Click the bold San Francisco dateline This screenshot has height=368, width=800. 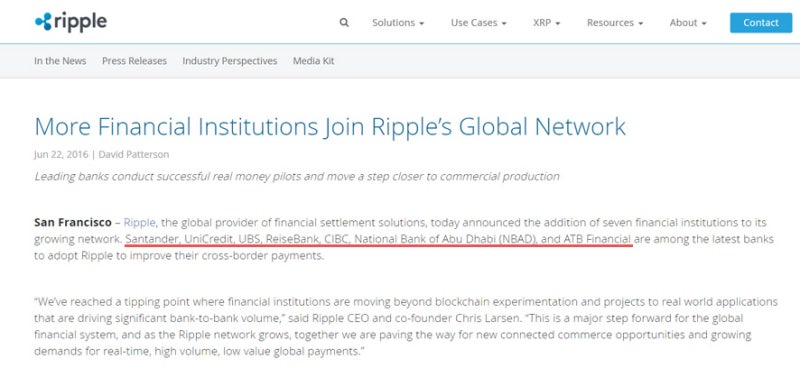72,223
